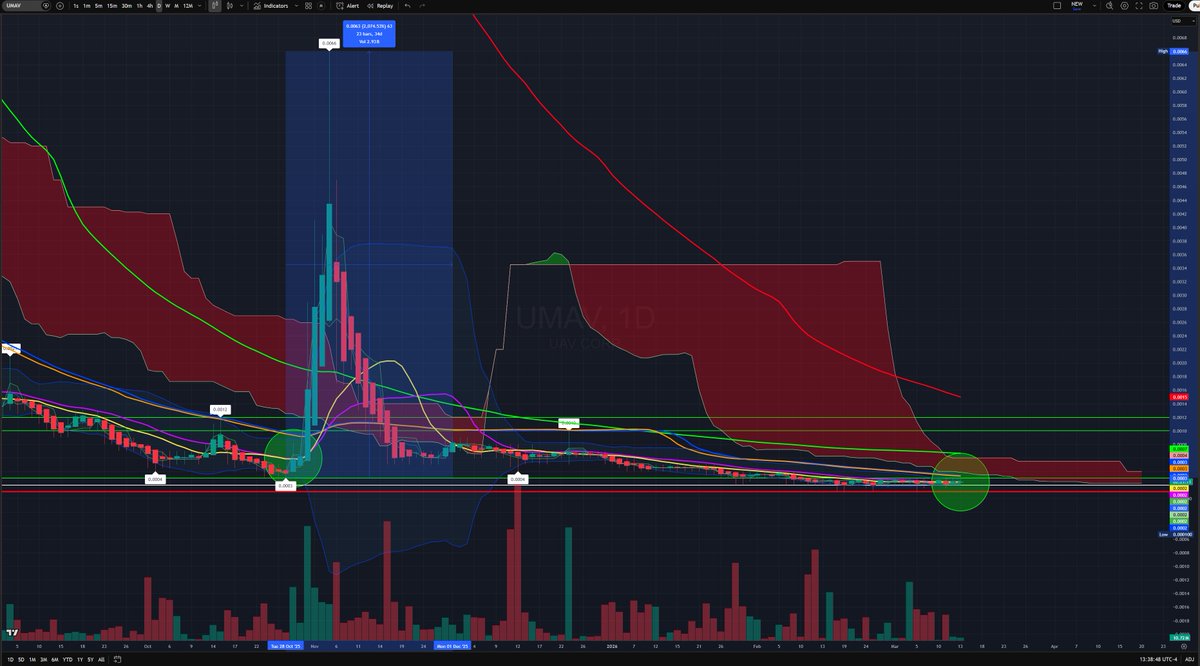Select the blue measurement info box at top
Viewport: 1200px width, 666px height.
(369, 33)
